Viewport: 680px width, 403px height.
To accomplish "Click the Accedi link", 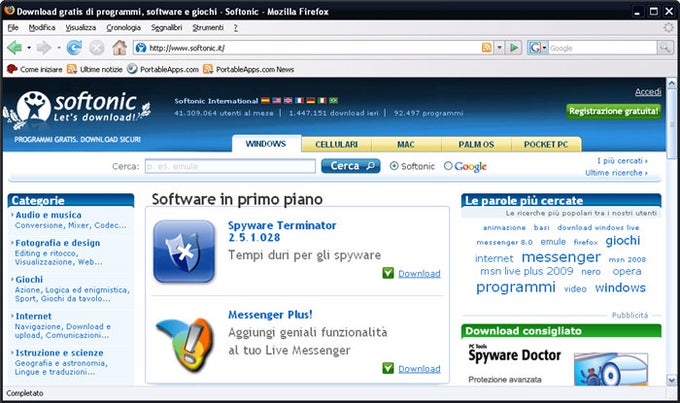I will [648, 92].
